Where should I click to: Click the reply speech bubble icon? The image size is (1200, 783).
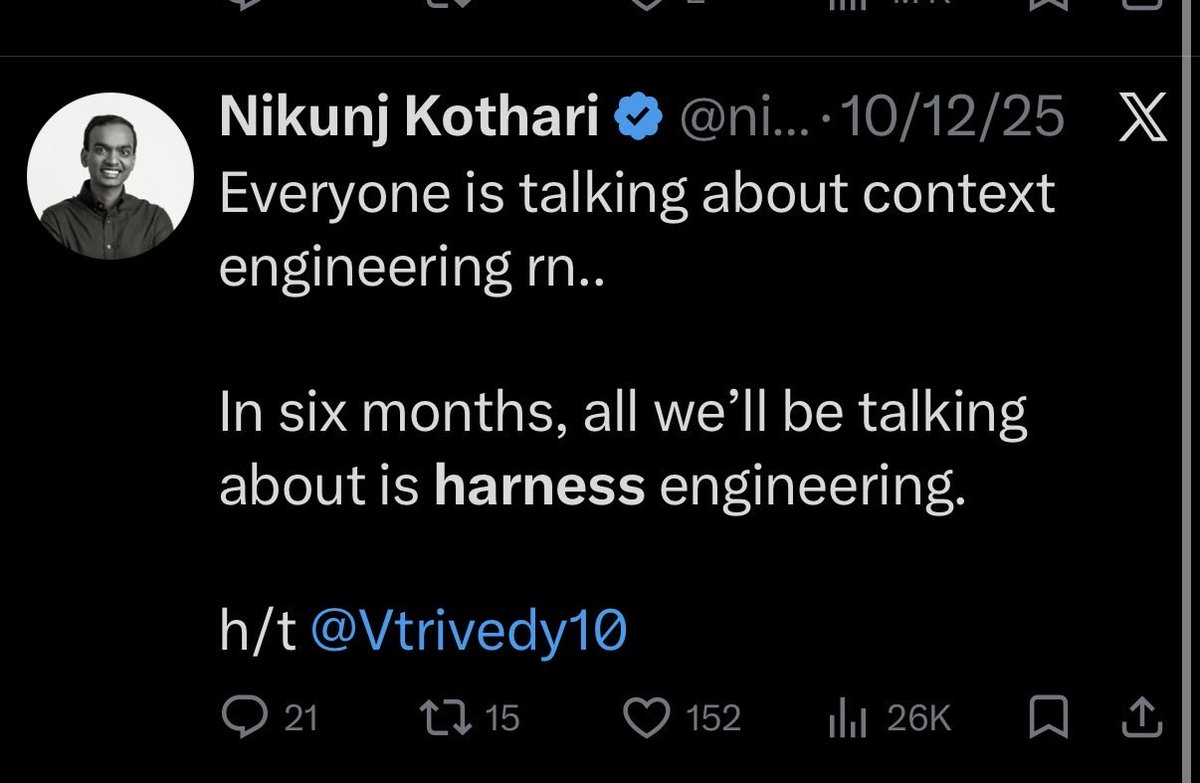point(238,717)
